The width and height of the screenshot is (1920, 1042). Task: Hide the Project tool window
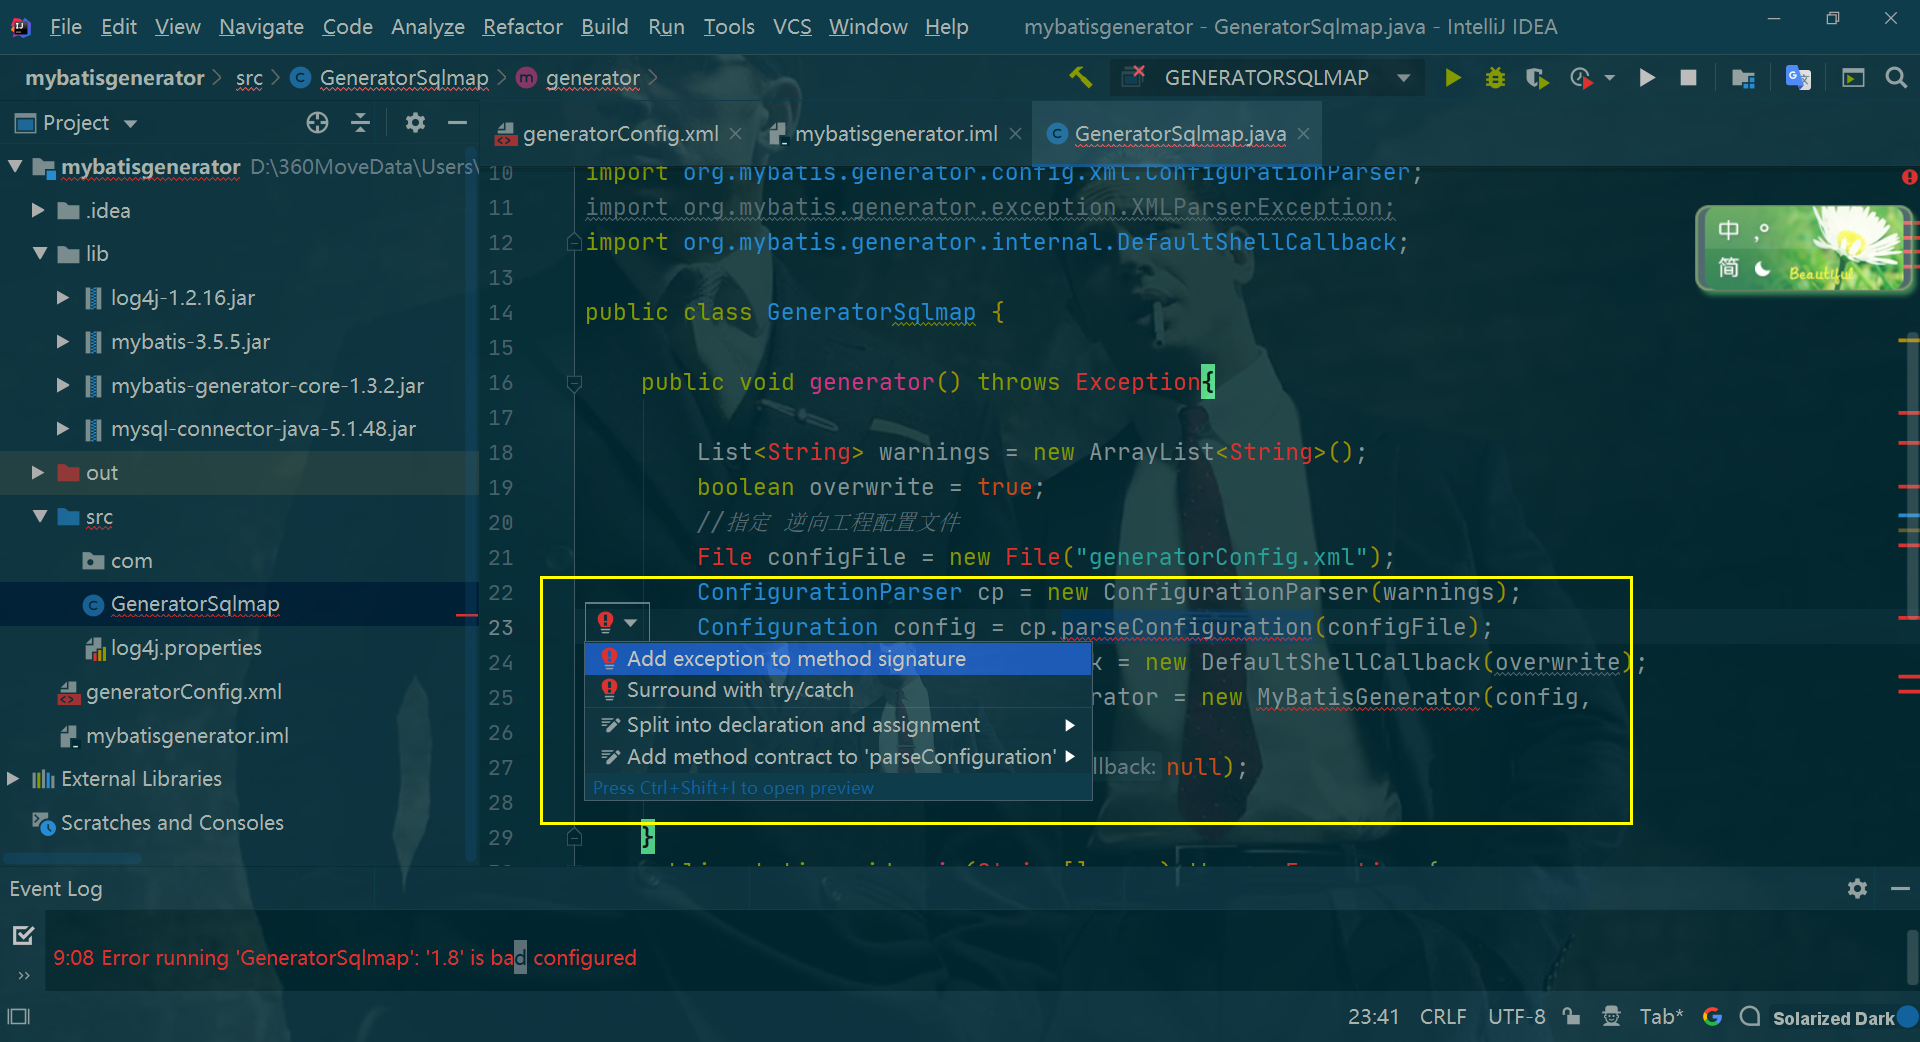[458, 122]
